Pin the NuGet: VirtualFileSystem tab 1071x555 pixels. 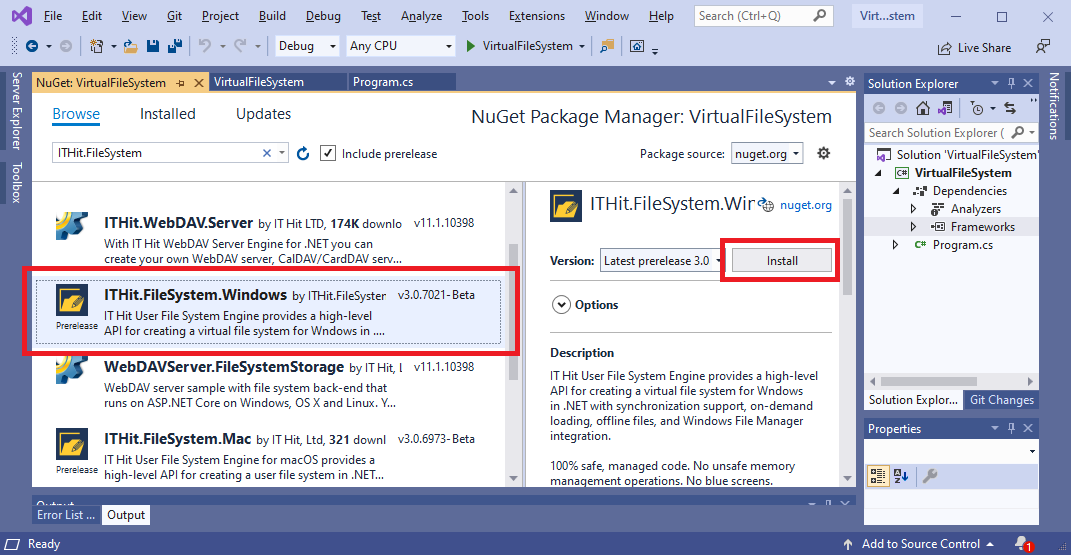[181, 82]
